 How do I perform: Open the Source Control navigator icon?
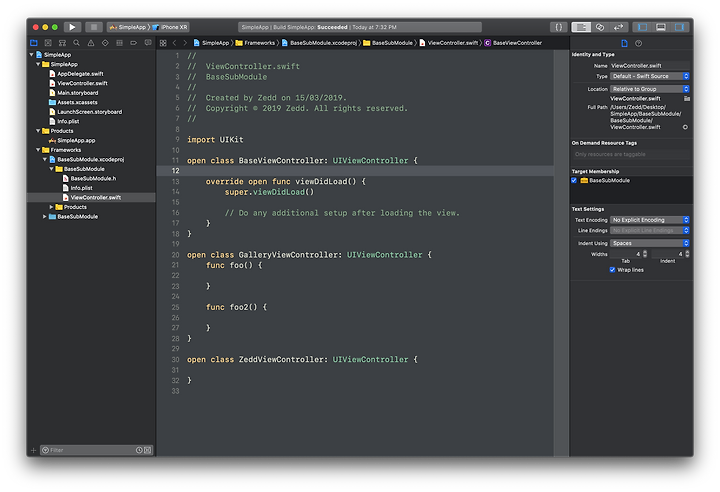48,43
